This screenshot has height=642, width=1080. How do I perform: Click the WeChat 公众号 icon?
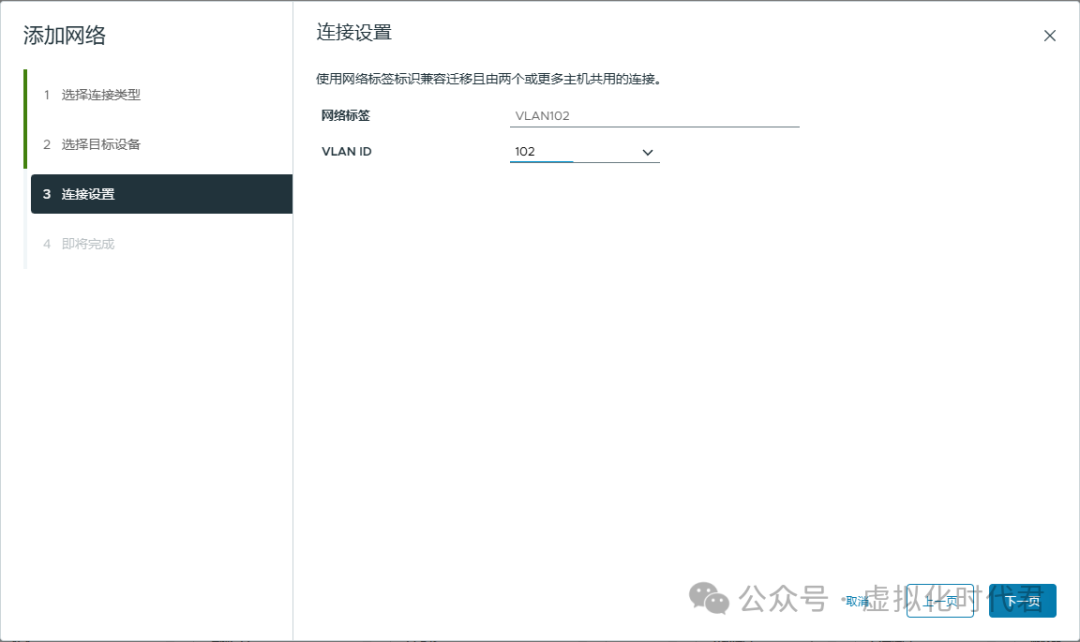tap(710, 599)
